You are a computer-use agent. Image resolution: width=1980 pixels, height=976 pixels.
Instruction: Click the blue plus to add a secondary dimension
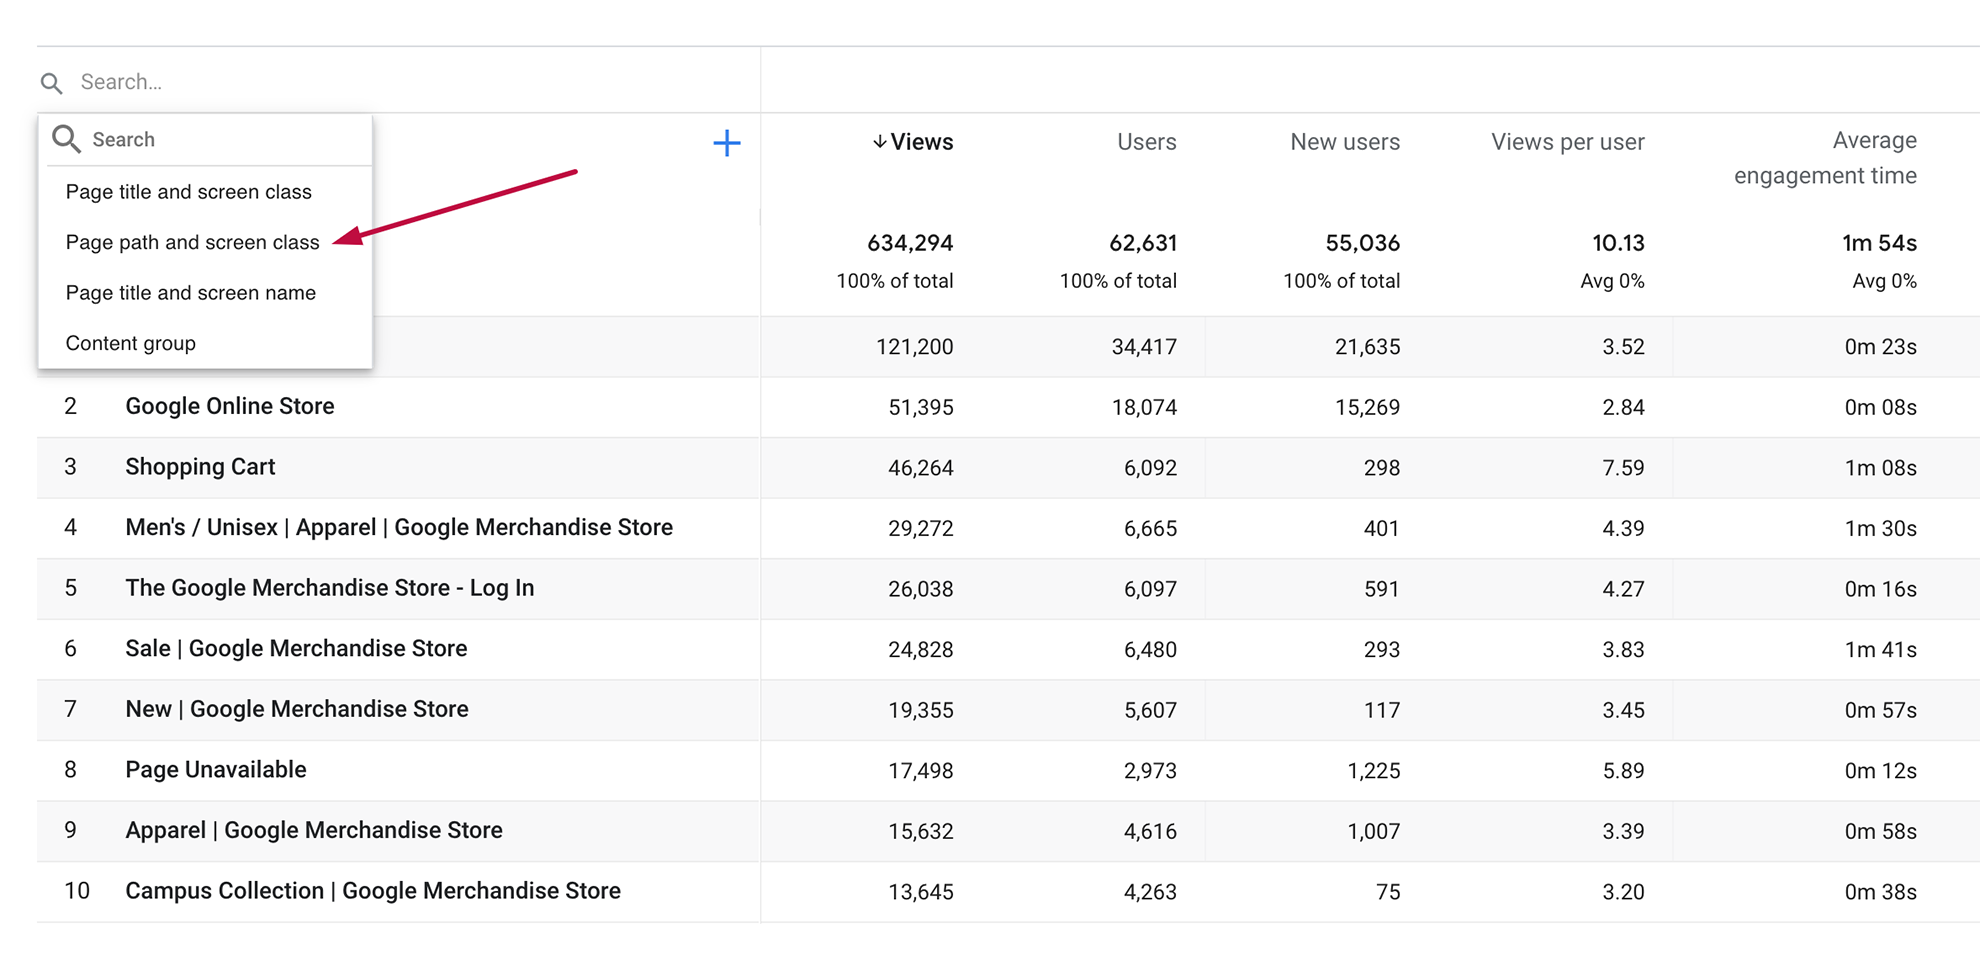click(x=728, y=144)
